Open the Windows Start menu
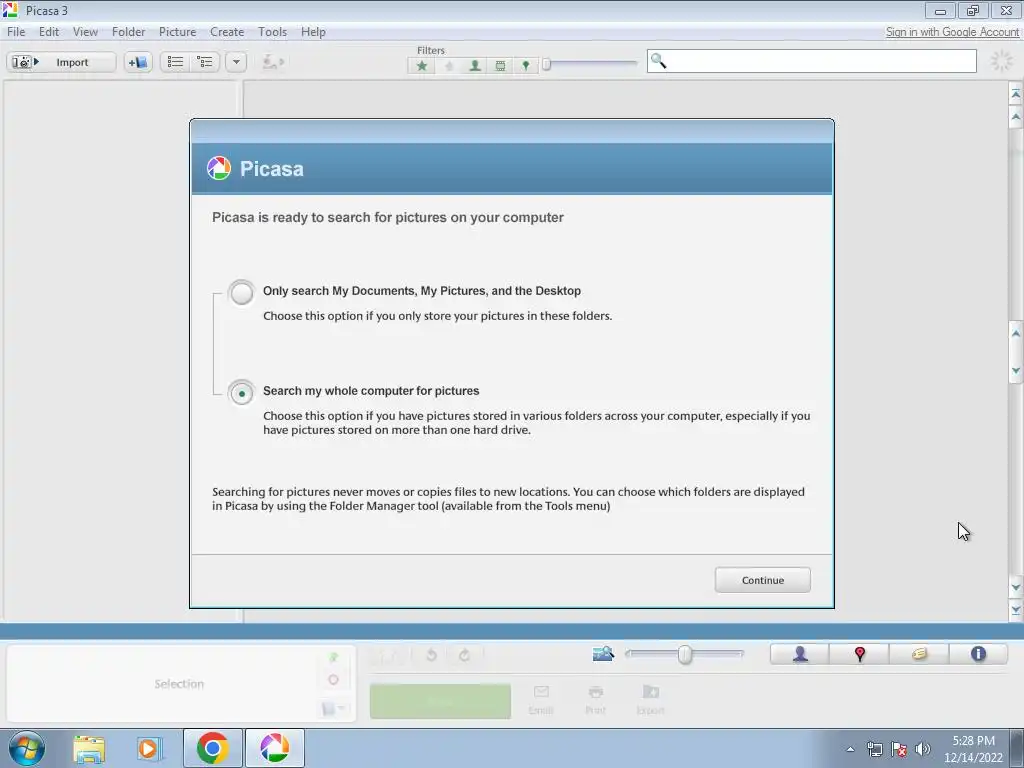The image size is (1024, 768). tap(27, 748)
